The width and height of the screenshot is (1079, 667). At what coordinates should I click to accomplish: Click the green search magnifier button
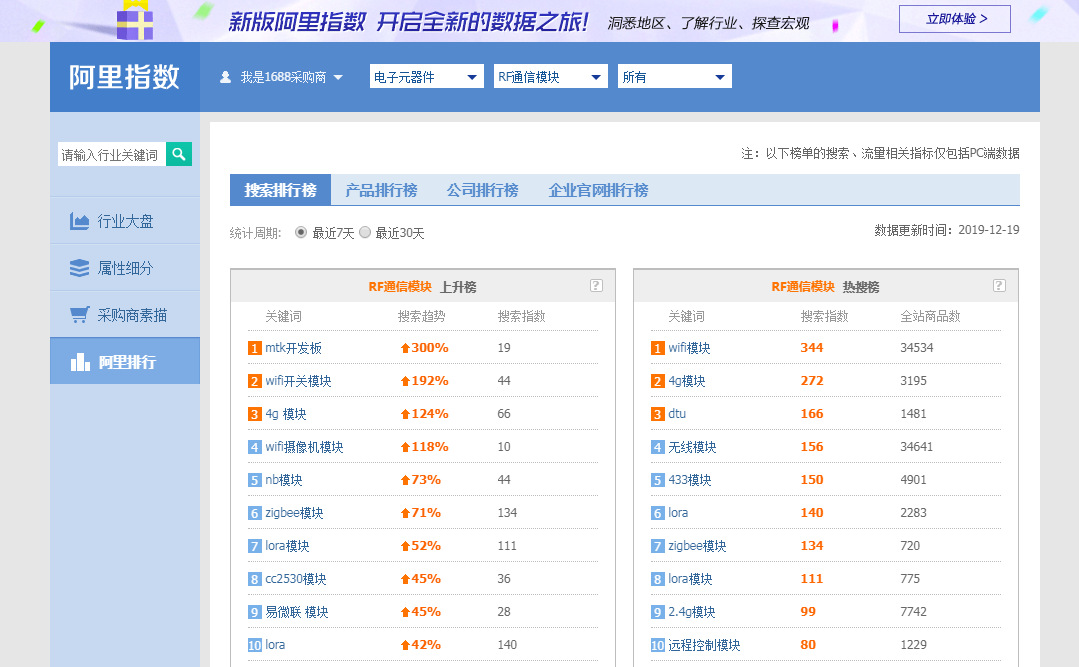(x=179, y=154)
